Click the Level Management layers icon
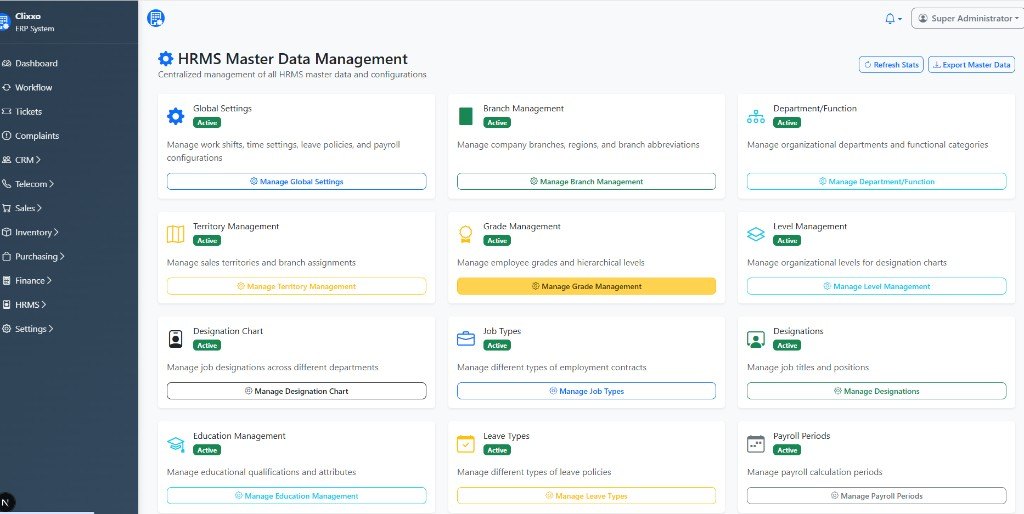 tap(756, 234)
